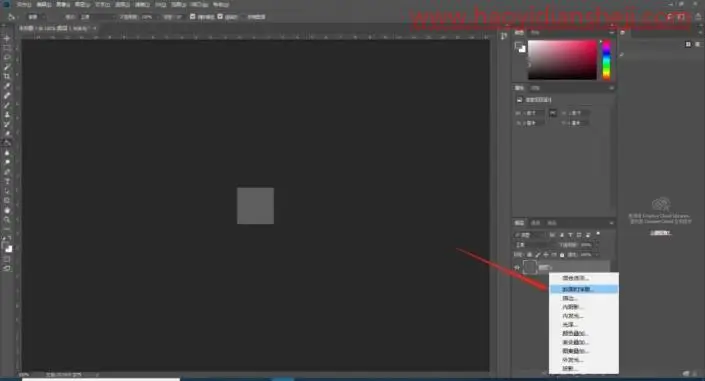Select the Clone Stamp tool
This screenshot has width=705, height=381.
(7, 115)
